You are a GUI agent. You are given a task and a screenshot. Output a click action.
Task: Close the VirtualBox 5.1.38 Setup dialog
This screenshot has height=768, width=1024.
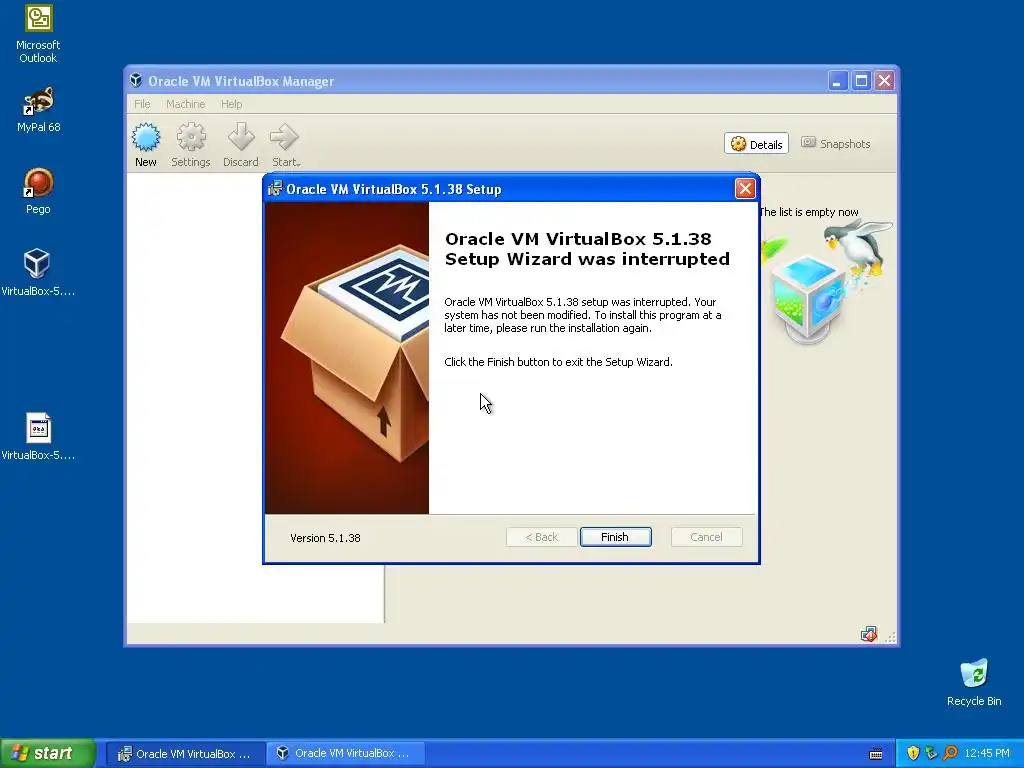click(744, 189)
